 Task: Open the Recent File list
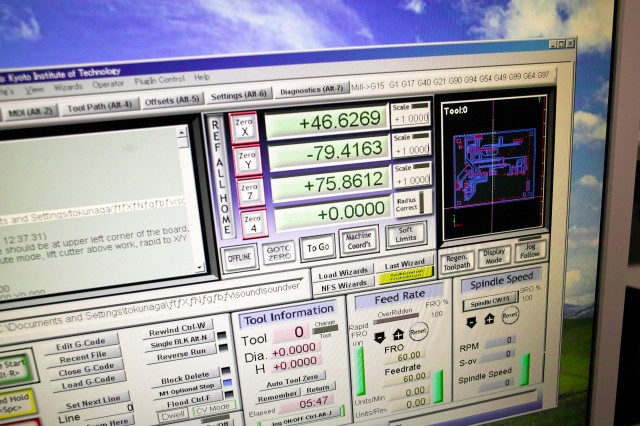[x=82, y=356]
